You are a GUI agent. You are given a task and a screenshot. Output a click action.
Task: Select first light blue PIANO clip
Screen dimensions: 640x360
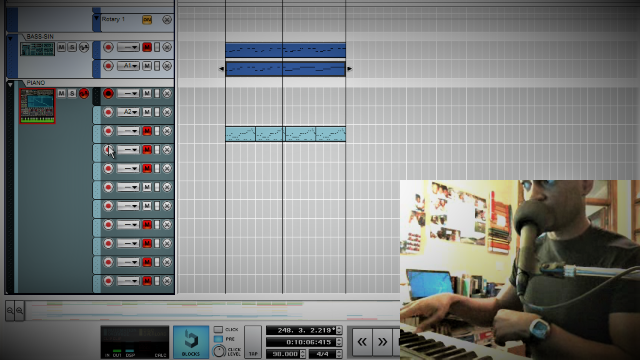[x=240, y=134]
